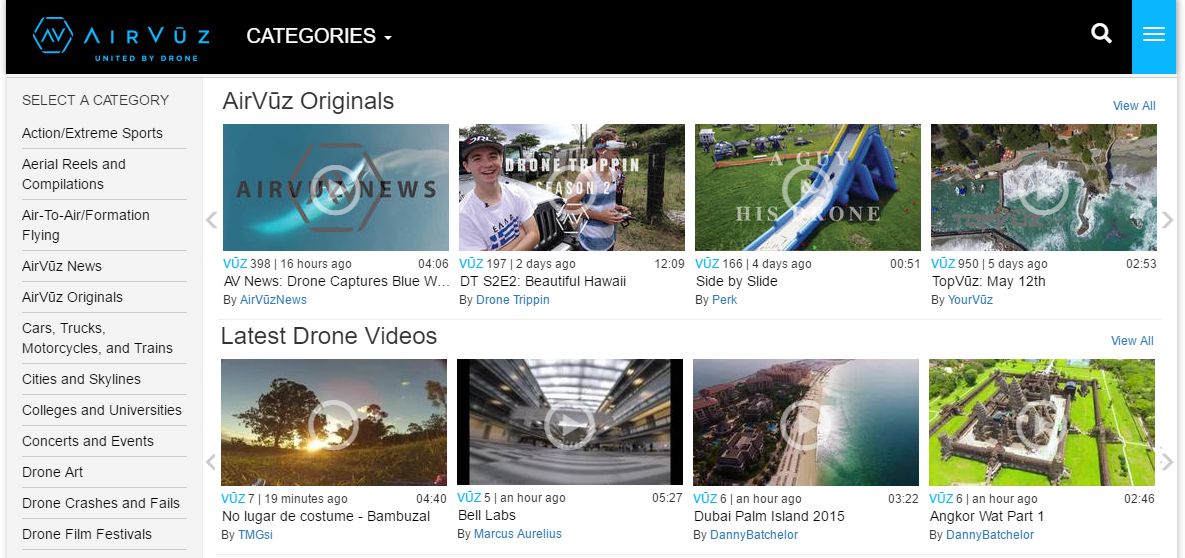Select Drone Art category
The width and height of the screenshot is (1185, 558).
tap(52, 472)
